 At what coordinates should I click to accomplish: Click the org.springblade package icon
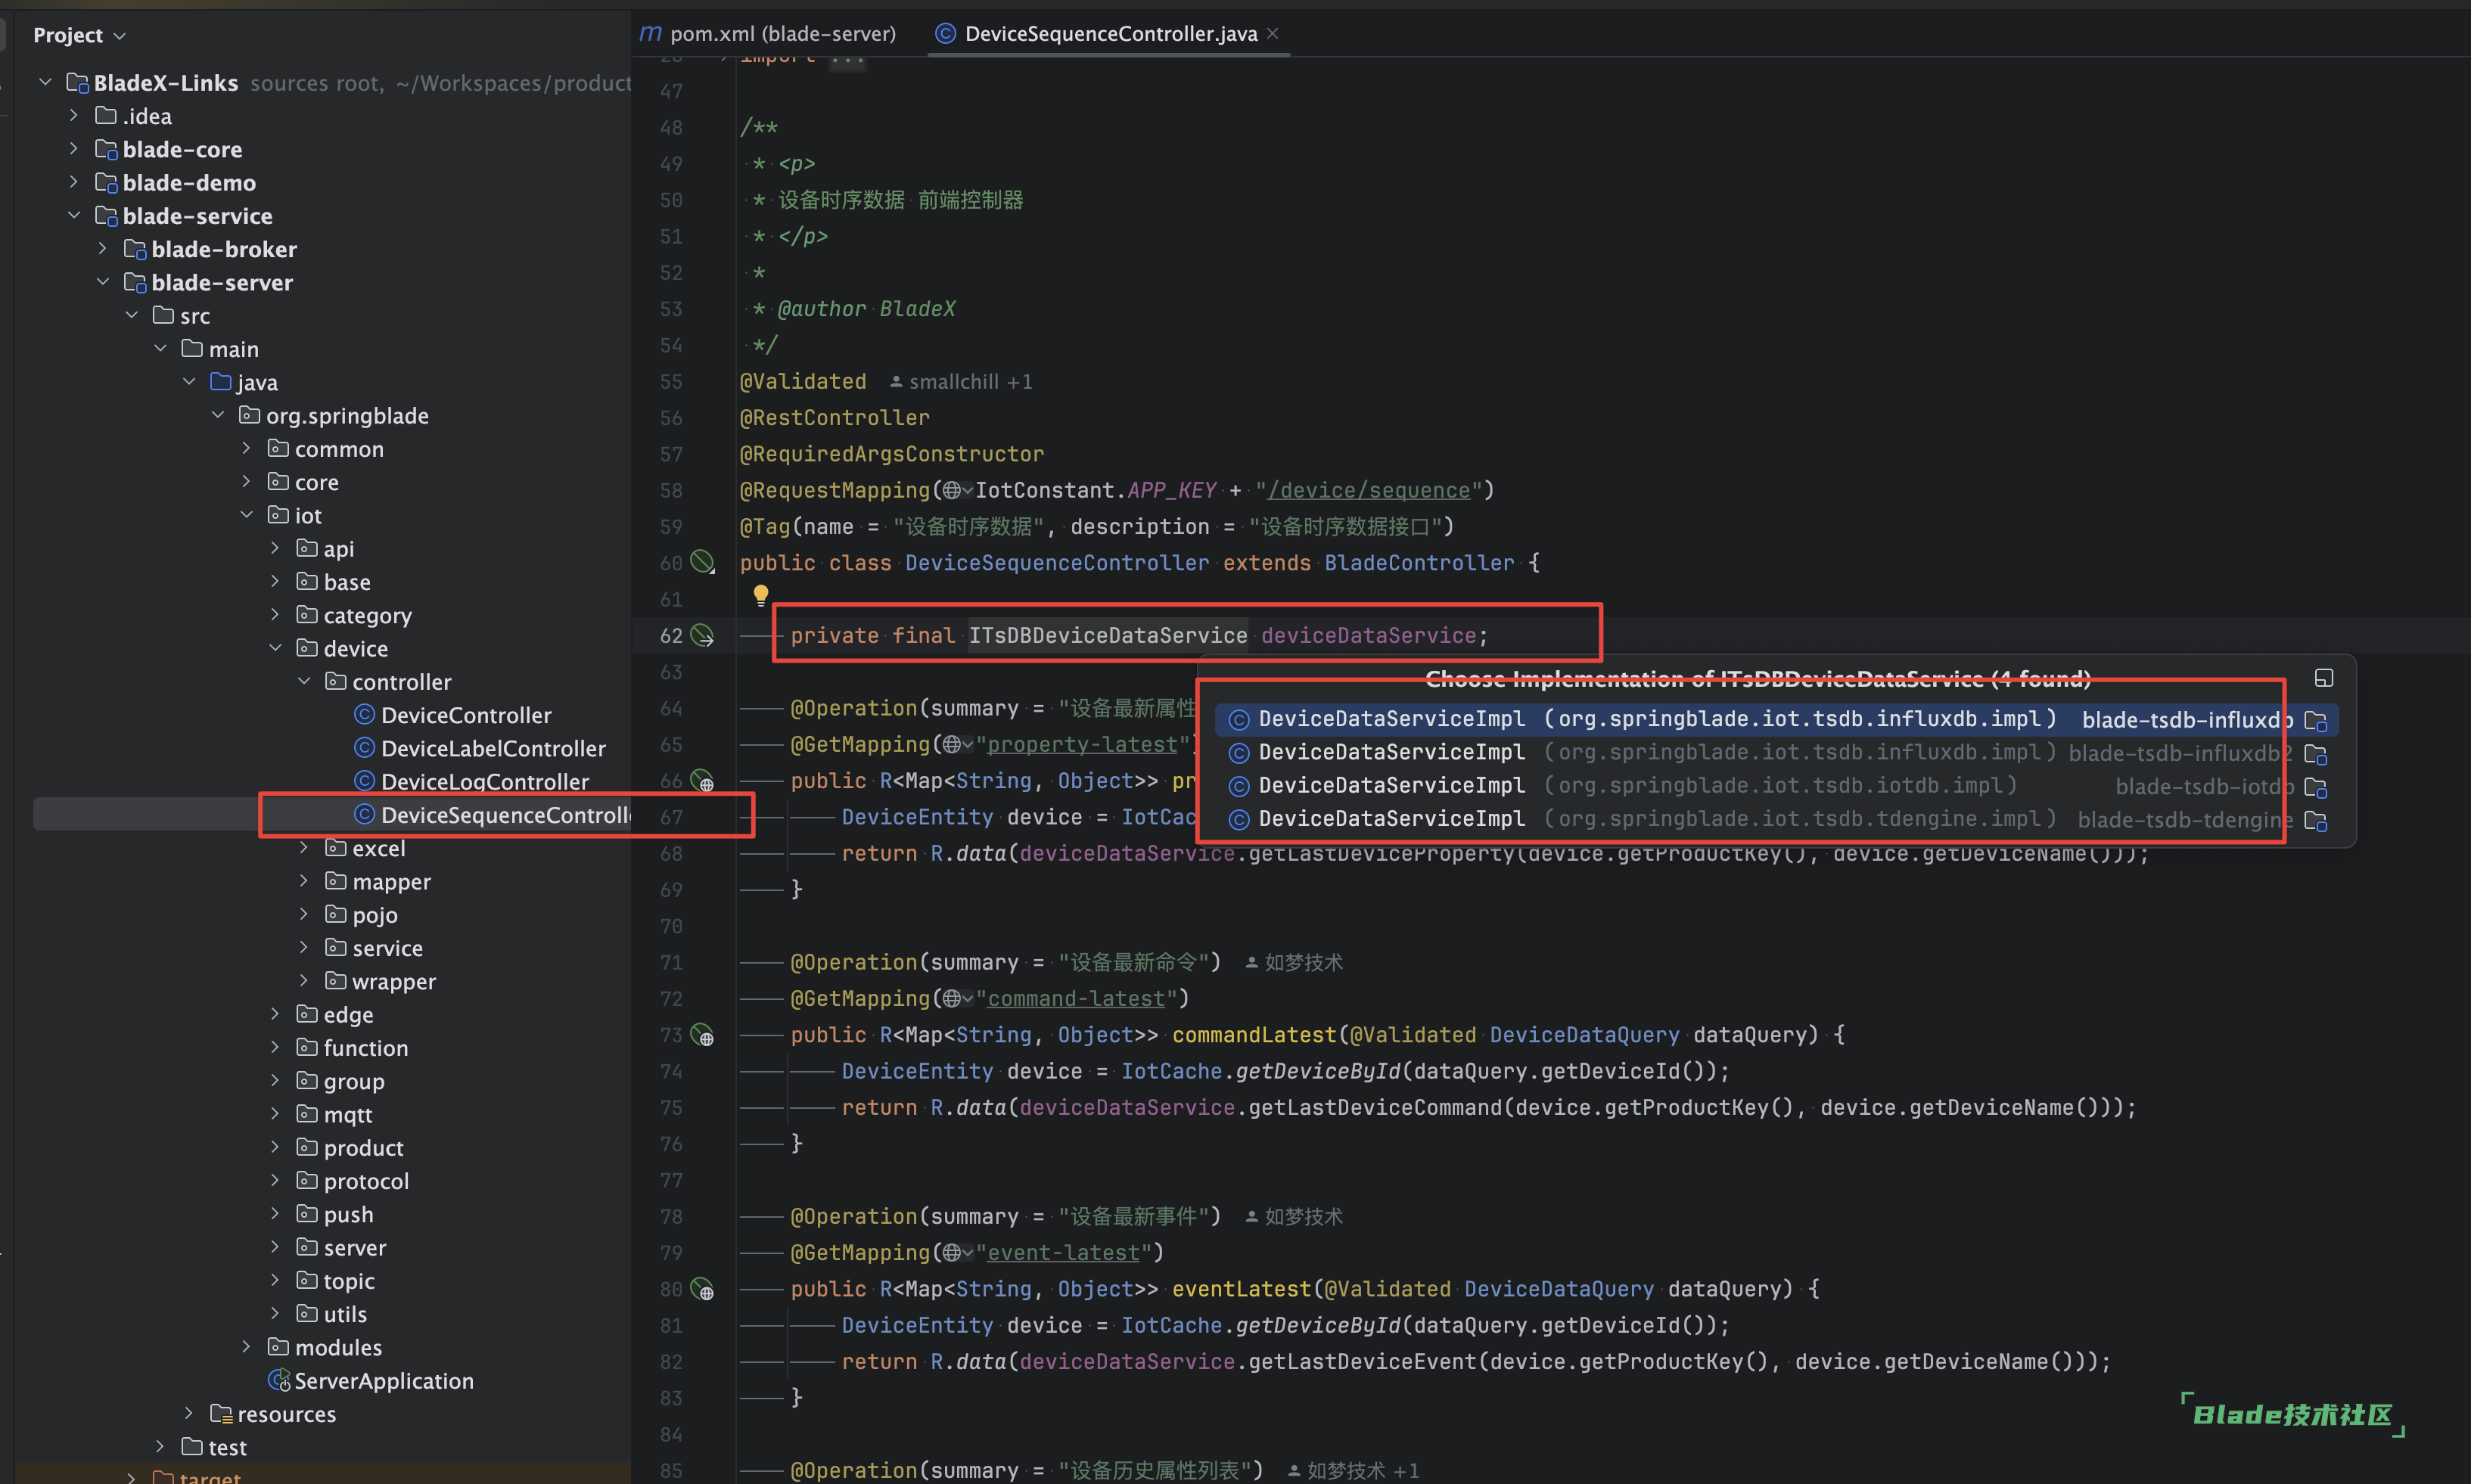point(249,415)
